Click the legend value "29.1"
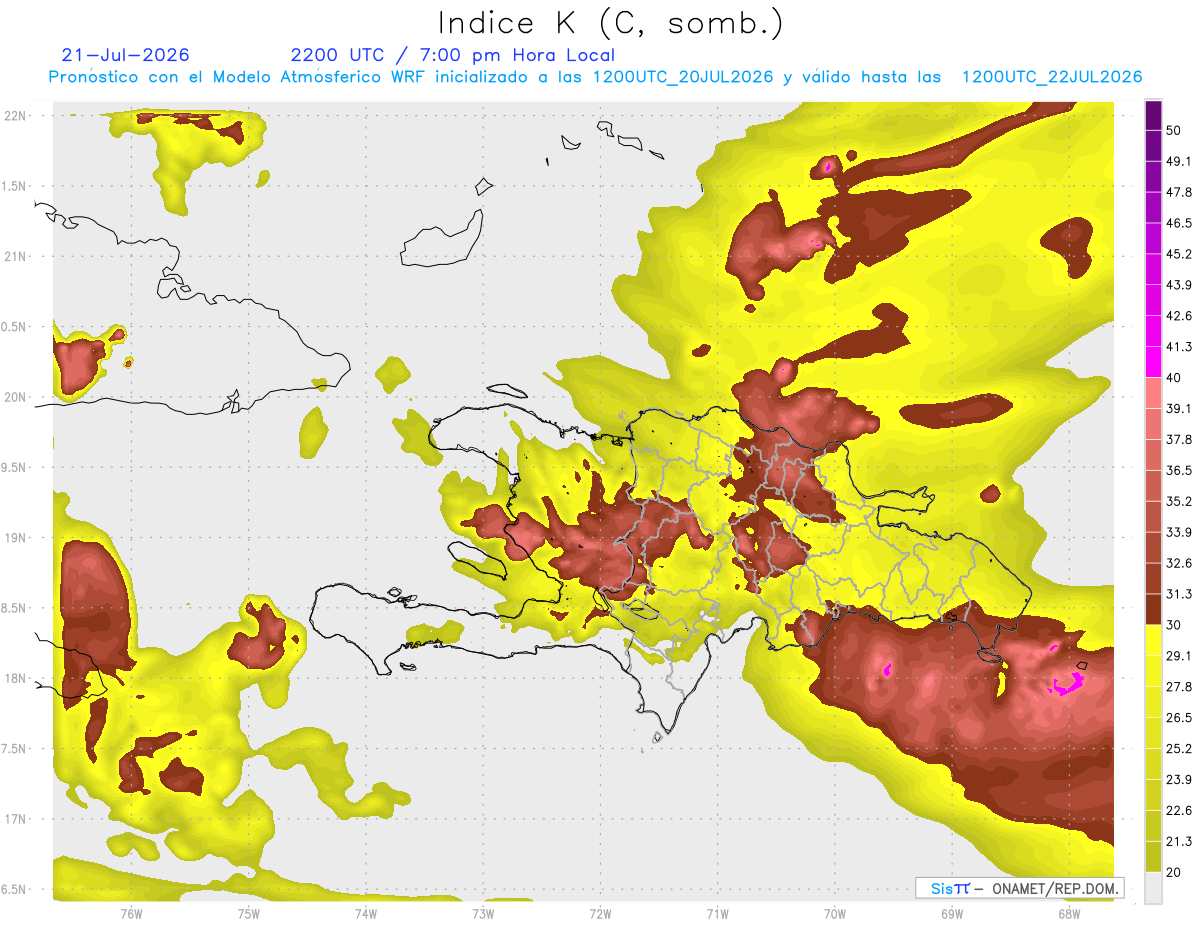 (1179, 656)
